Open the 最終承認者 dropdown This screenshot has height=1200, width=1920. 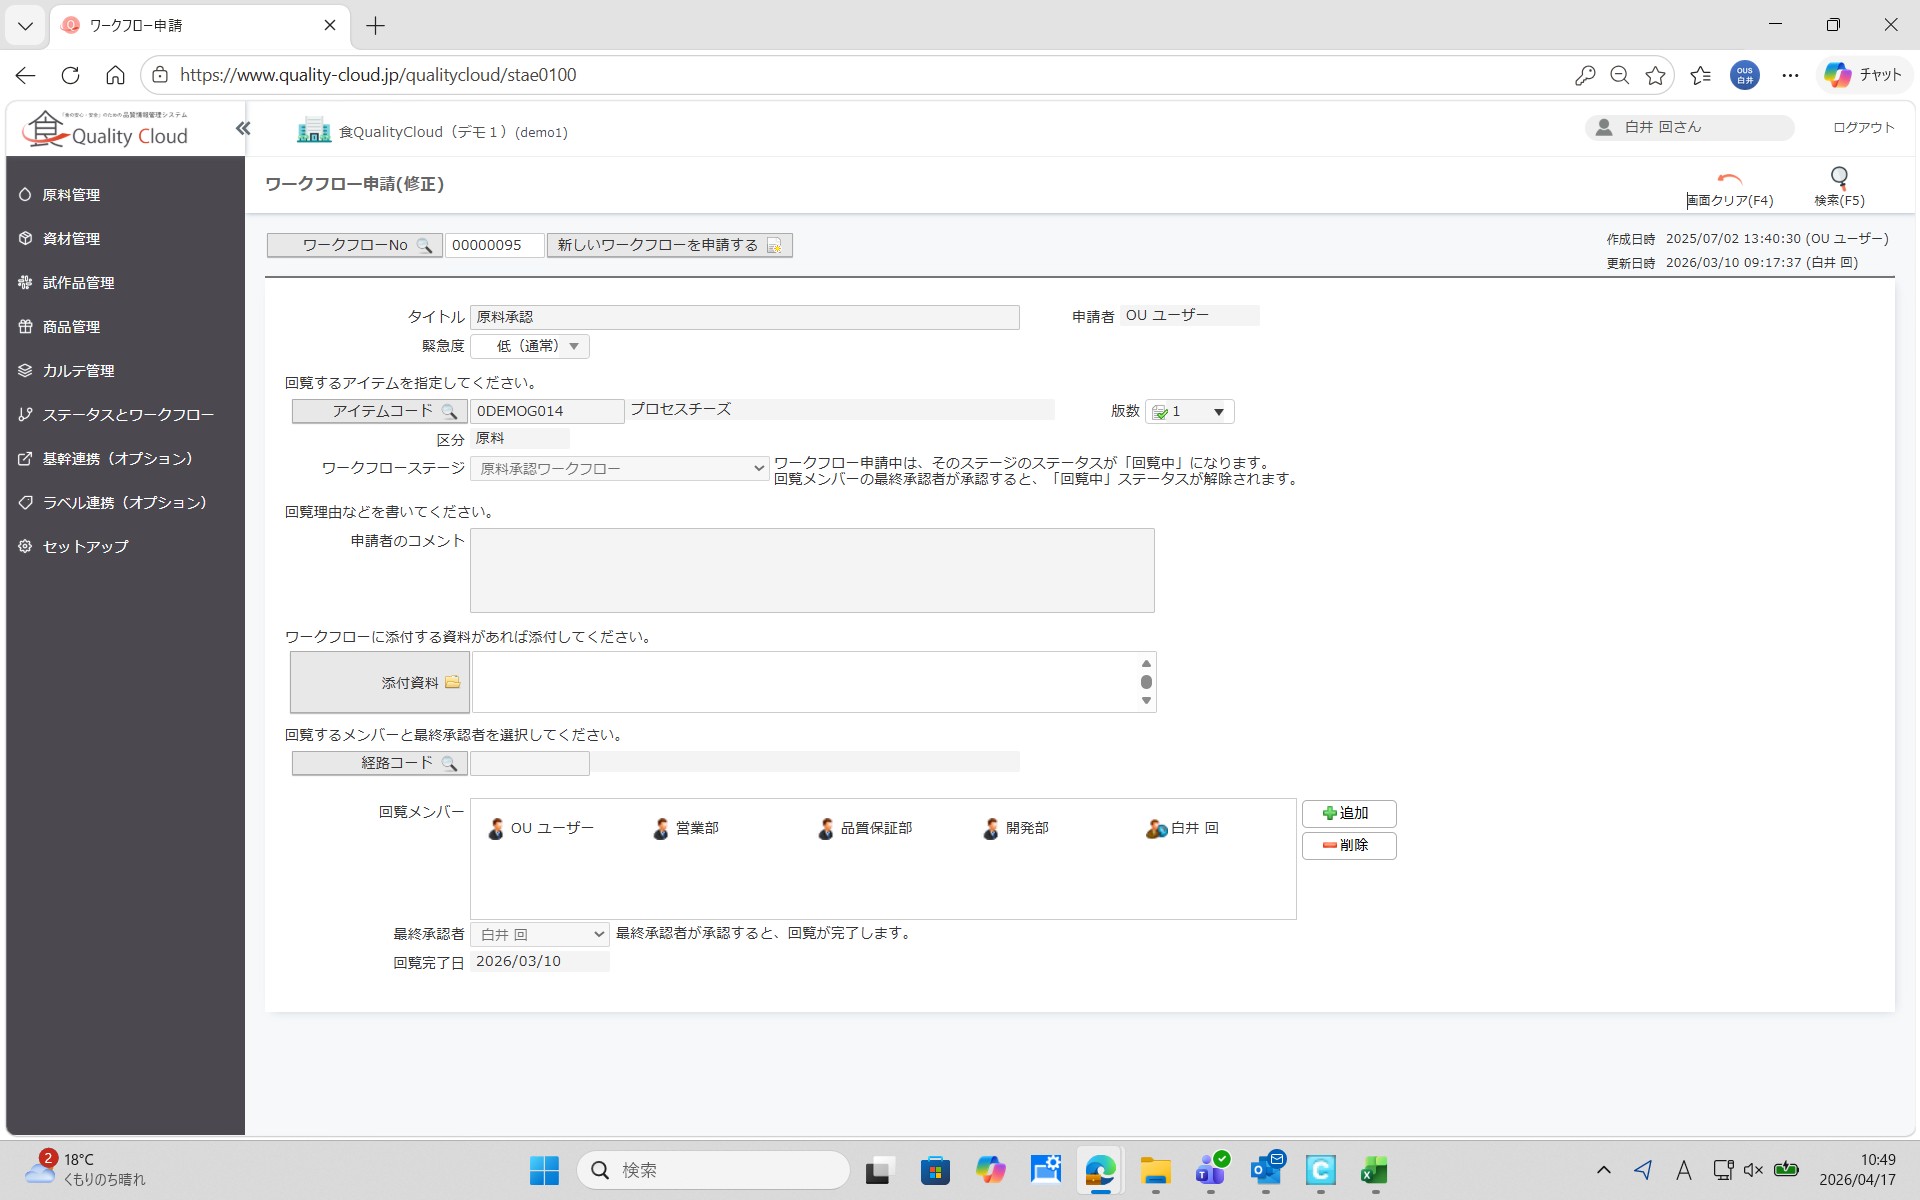pyautogui.click(x=540, y=934)
